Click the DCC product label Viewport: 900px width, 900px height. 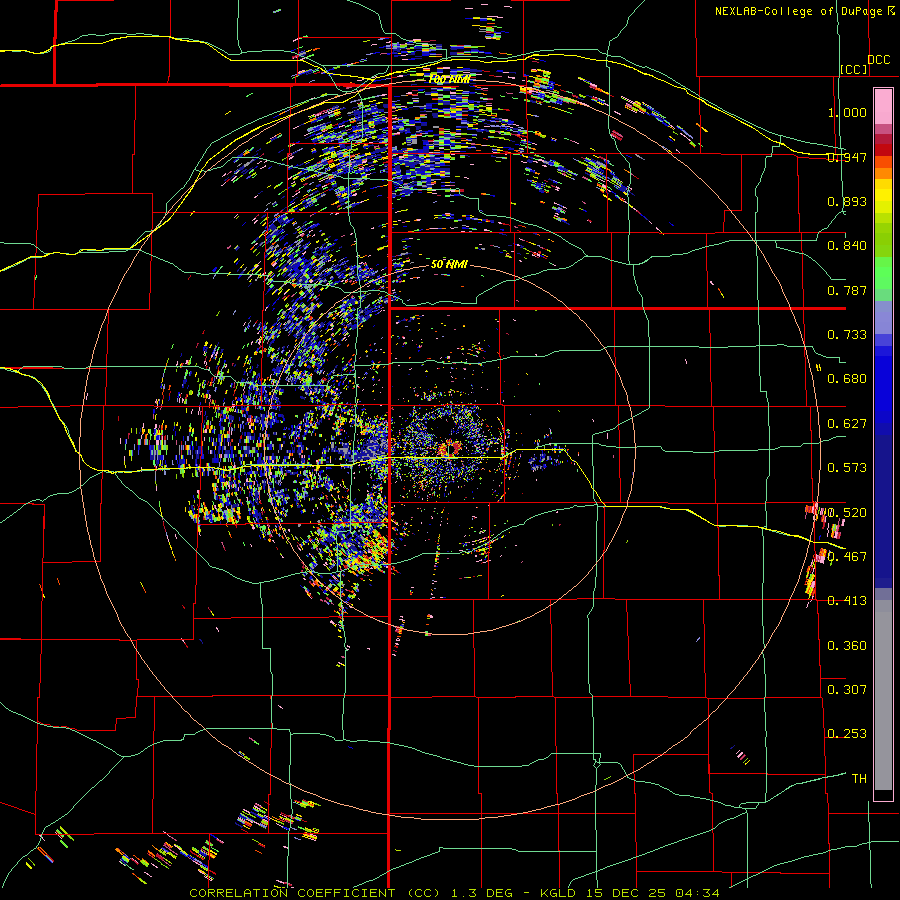click(x=879, y=60)
